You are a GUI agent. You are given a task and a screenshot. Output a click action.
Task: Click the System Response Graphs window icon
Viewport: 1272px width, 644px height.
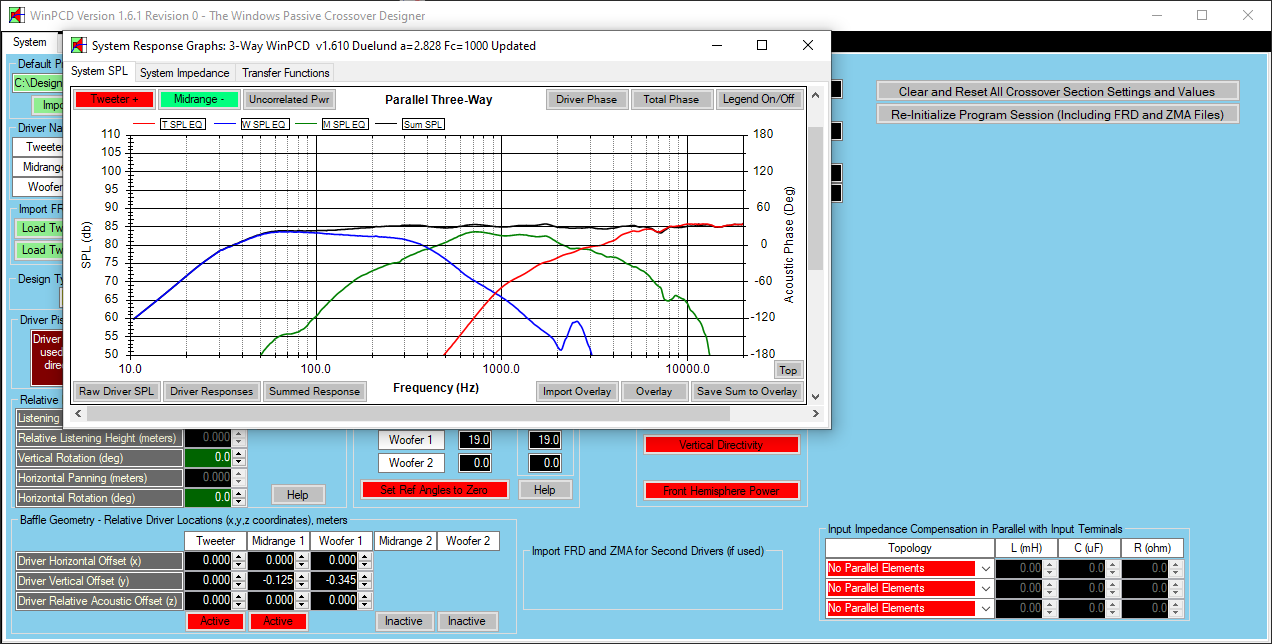[x=78, y=45]
